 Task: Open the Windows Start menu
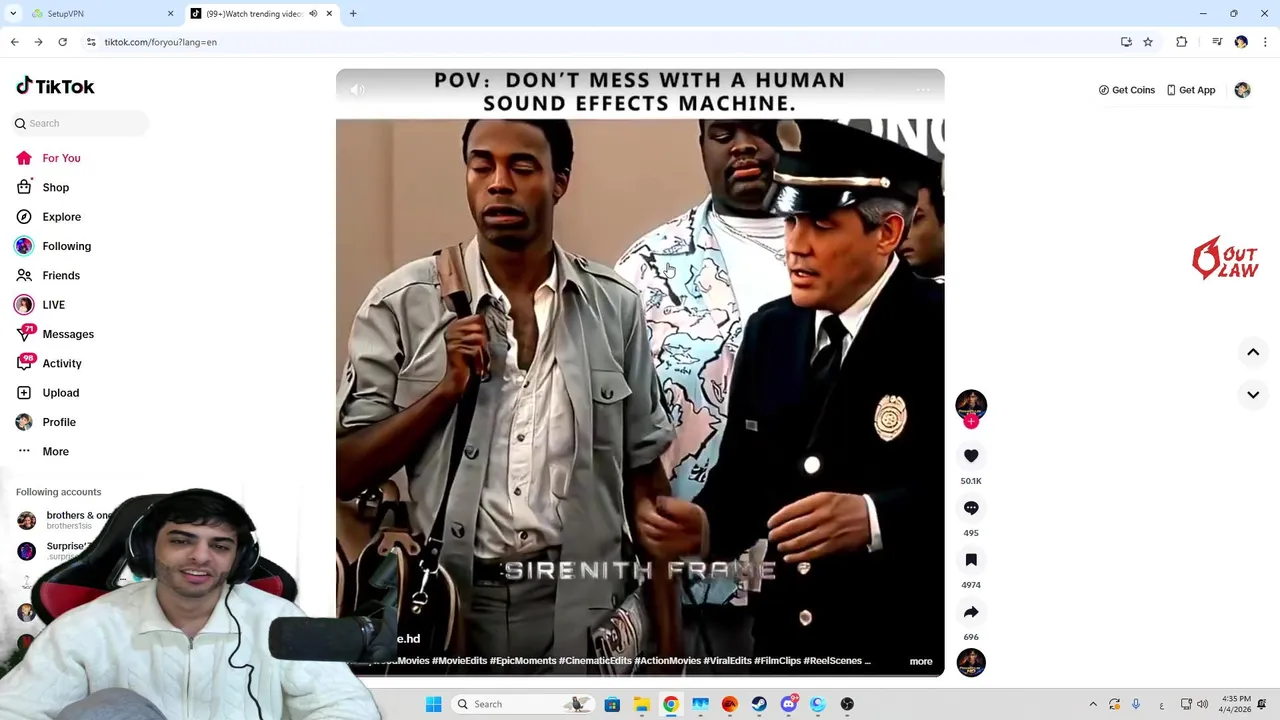(433, 704)
